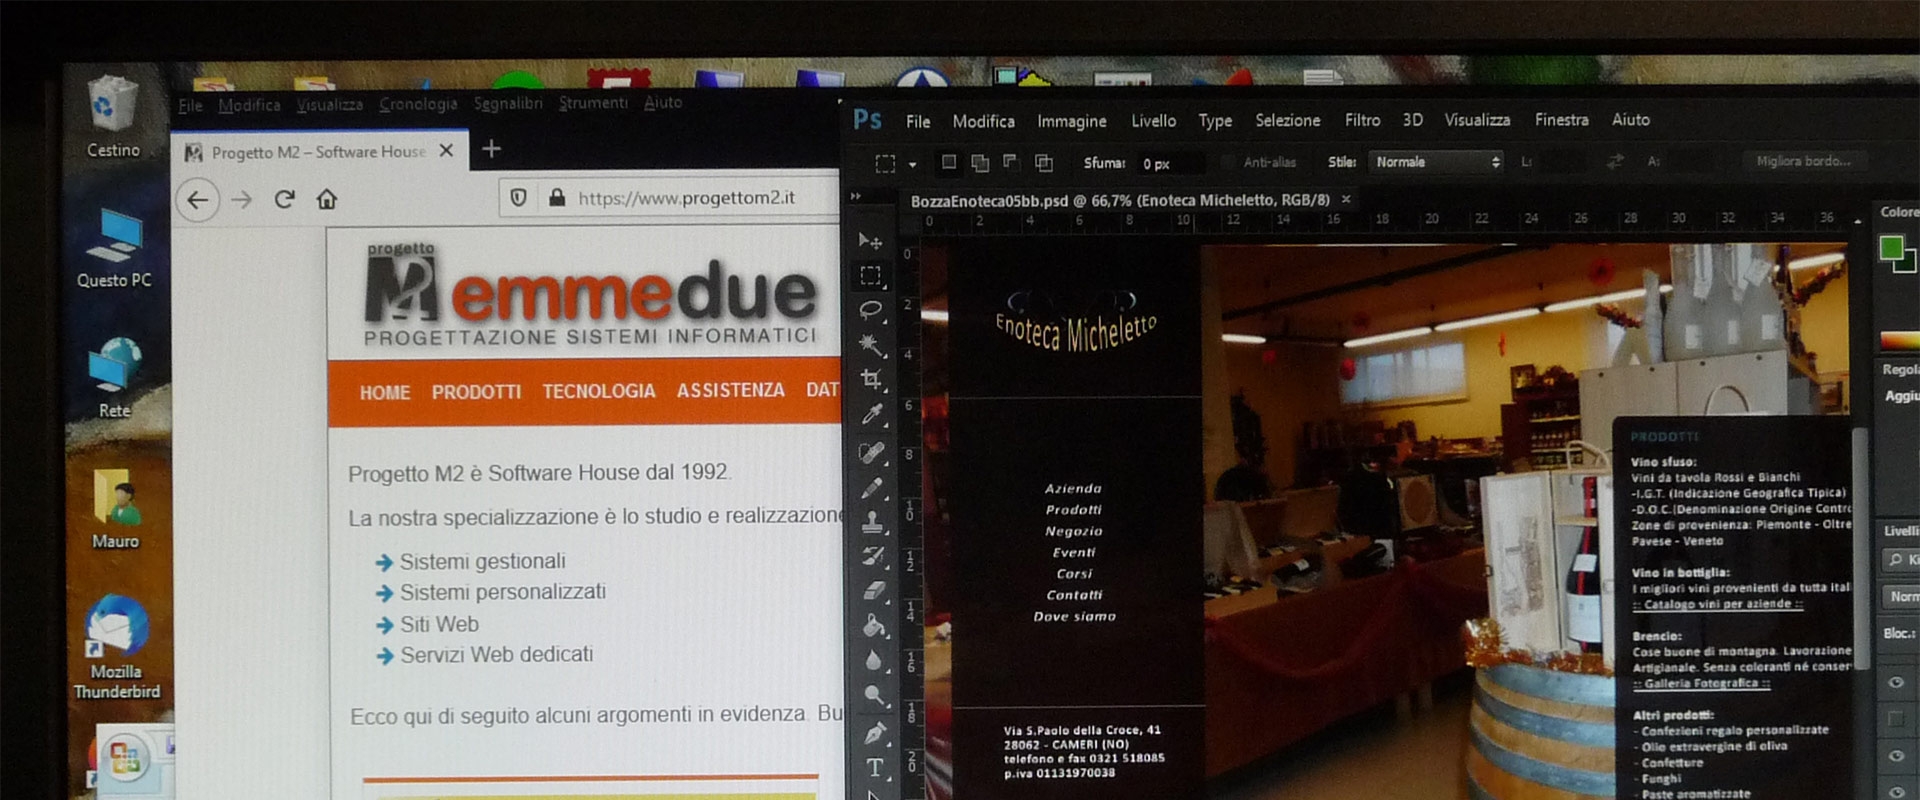Image resolution: width=1920 pixels, height=800 pixels.
Task: Choose New selection mode in options bar
Action: click(x=949, y=161)
